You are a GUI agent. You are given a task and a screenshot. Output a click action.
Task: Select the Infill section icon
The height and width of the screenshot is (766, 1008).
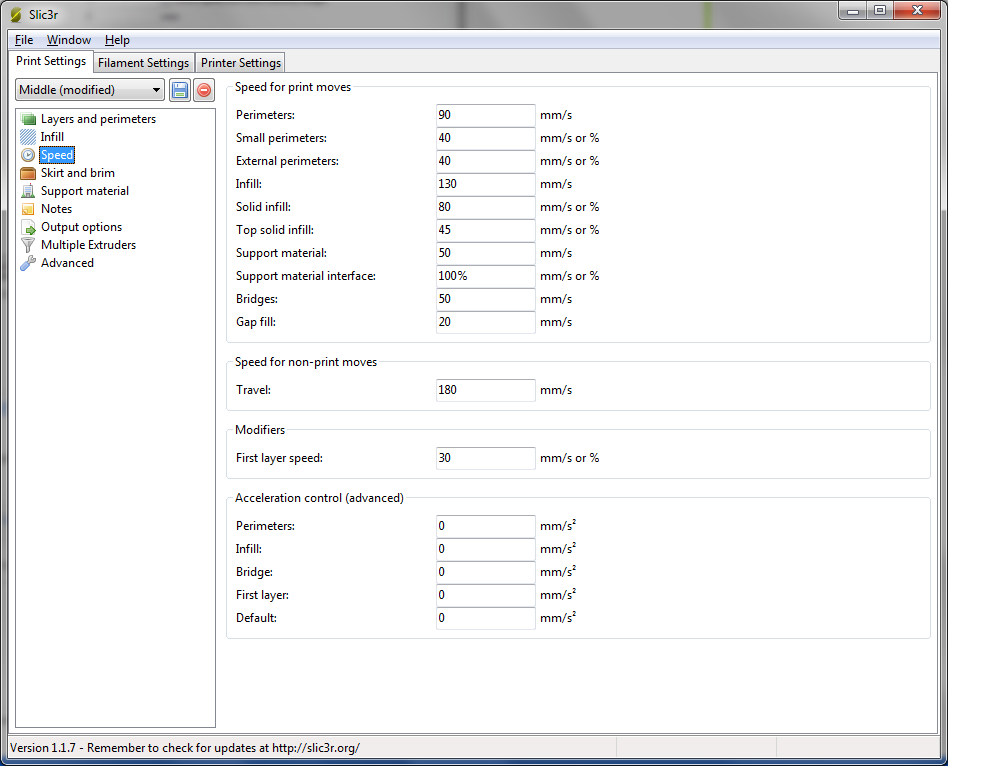coord(28,137)
